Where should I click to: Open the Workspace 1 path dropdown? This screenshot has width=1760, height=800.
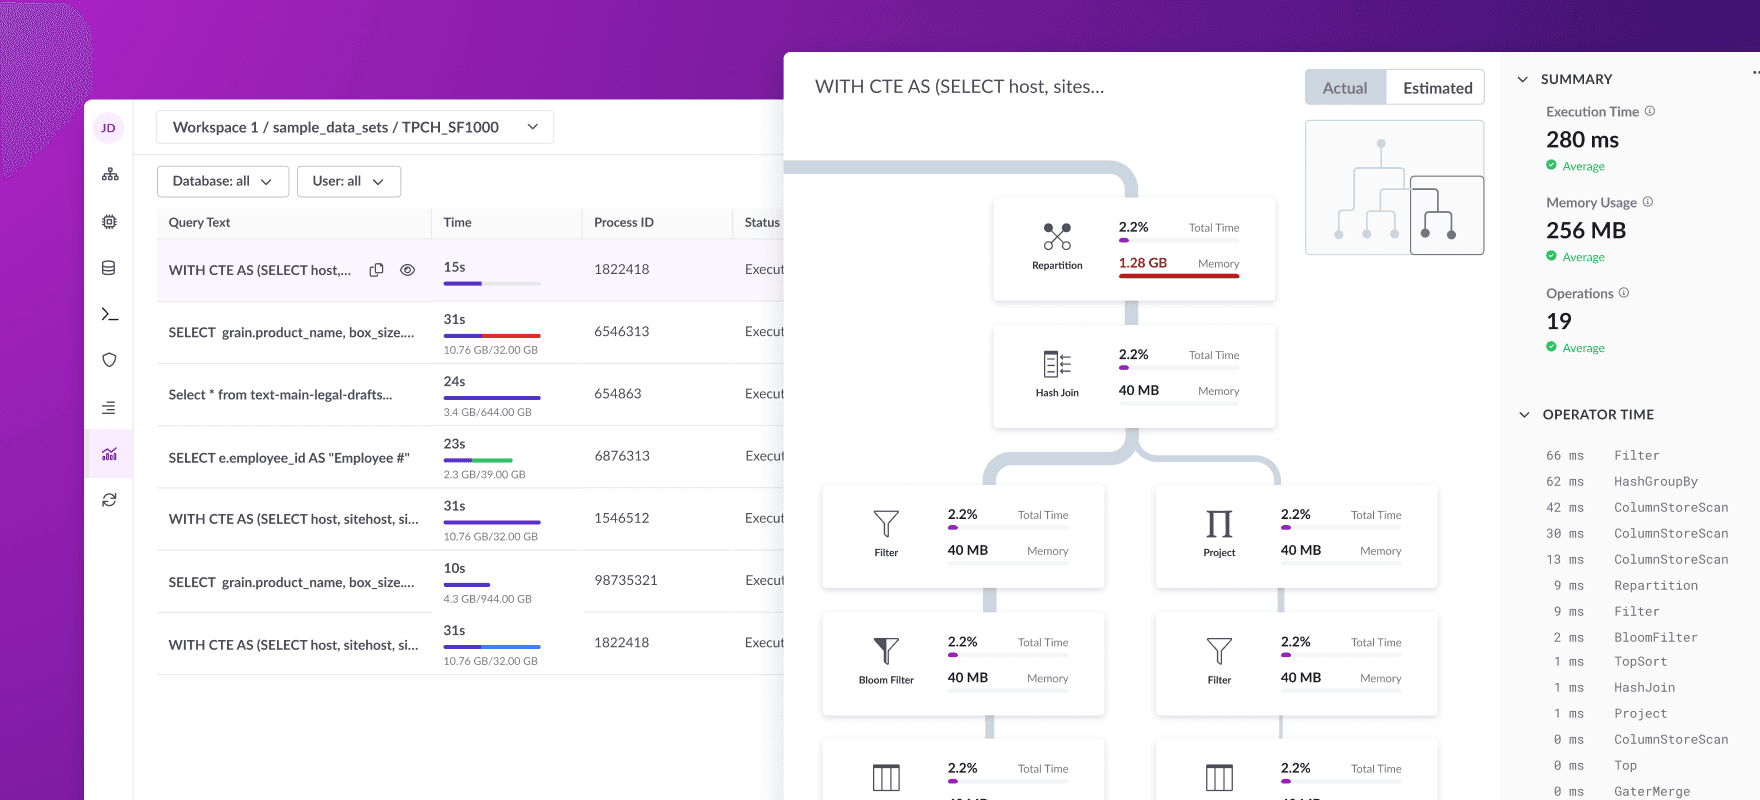coord(355,127)
